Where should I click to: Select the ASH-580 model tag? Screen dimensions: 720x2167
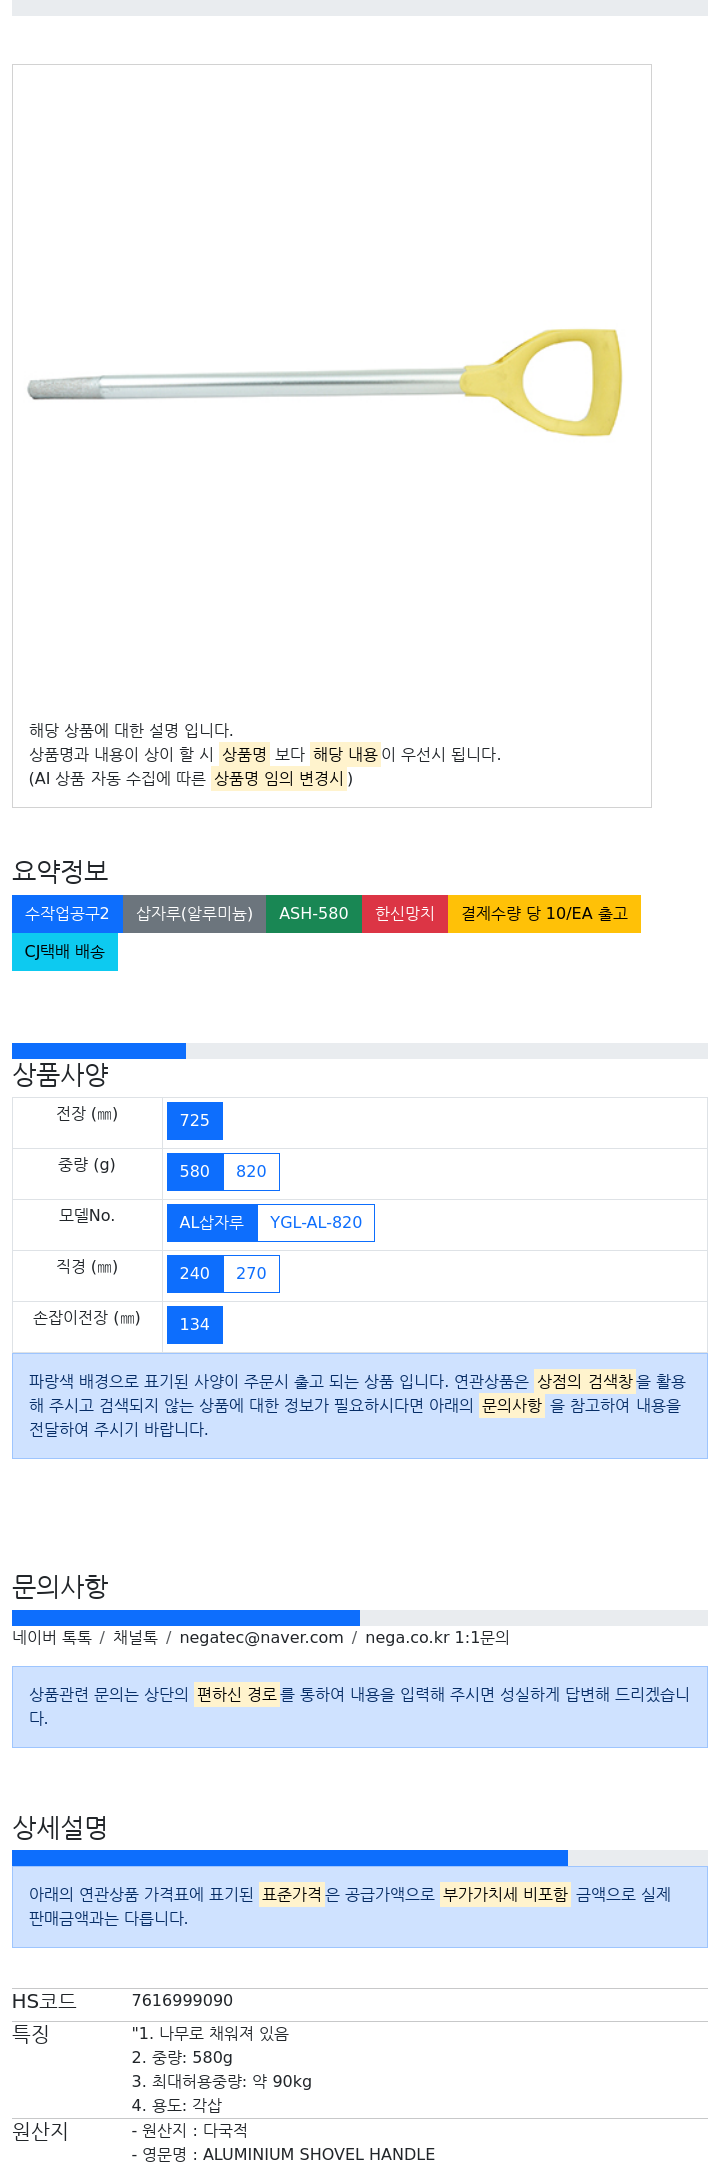[x=314, y=914]
